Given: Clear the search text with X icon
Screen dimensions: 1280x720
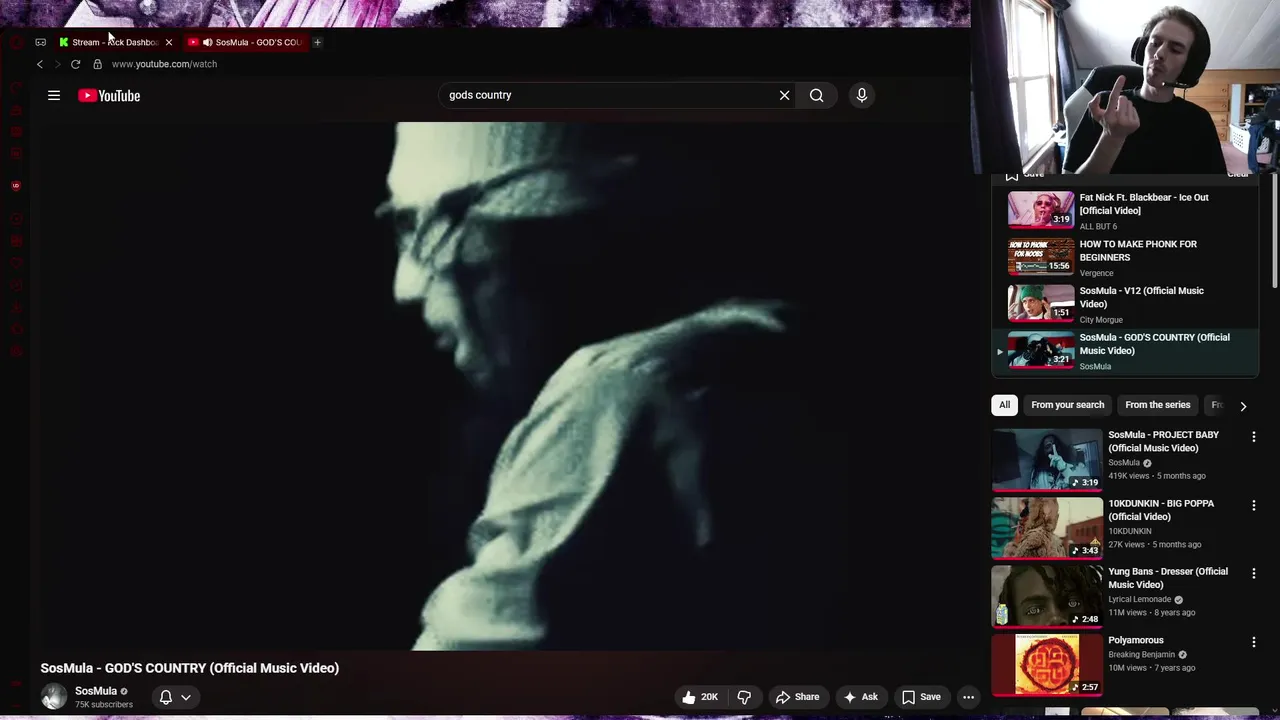Looking at the screenshot, I should 784,95.
